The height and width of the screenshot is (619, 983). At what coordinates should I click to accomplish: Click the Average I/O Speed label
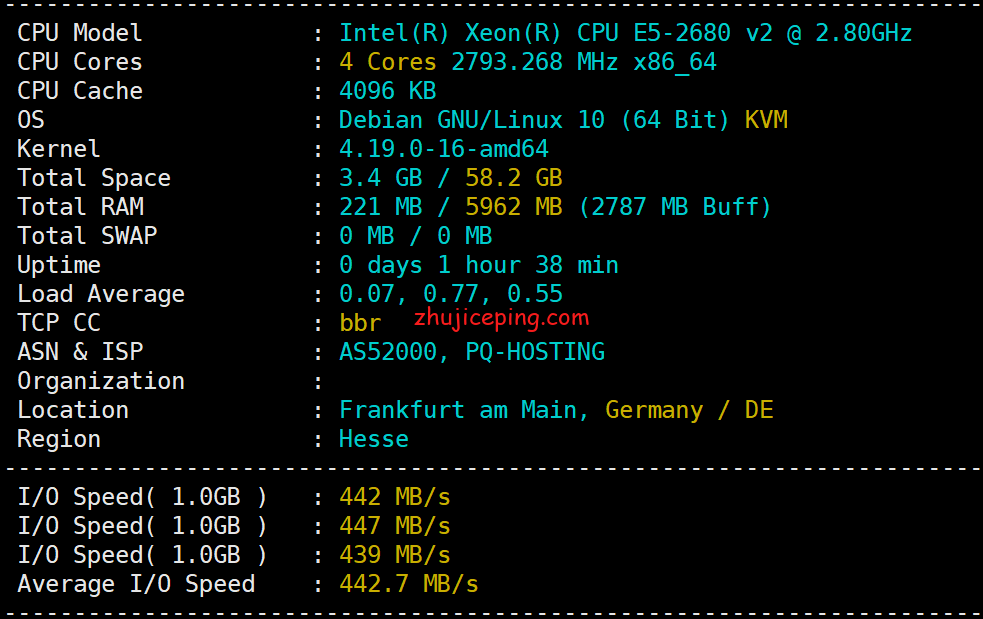tap(136, 584)
